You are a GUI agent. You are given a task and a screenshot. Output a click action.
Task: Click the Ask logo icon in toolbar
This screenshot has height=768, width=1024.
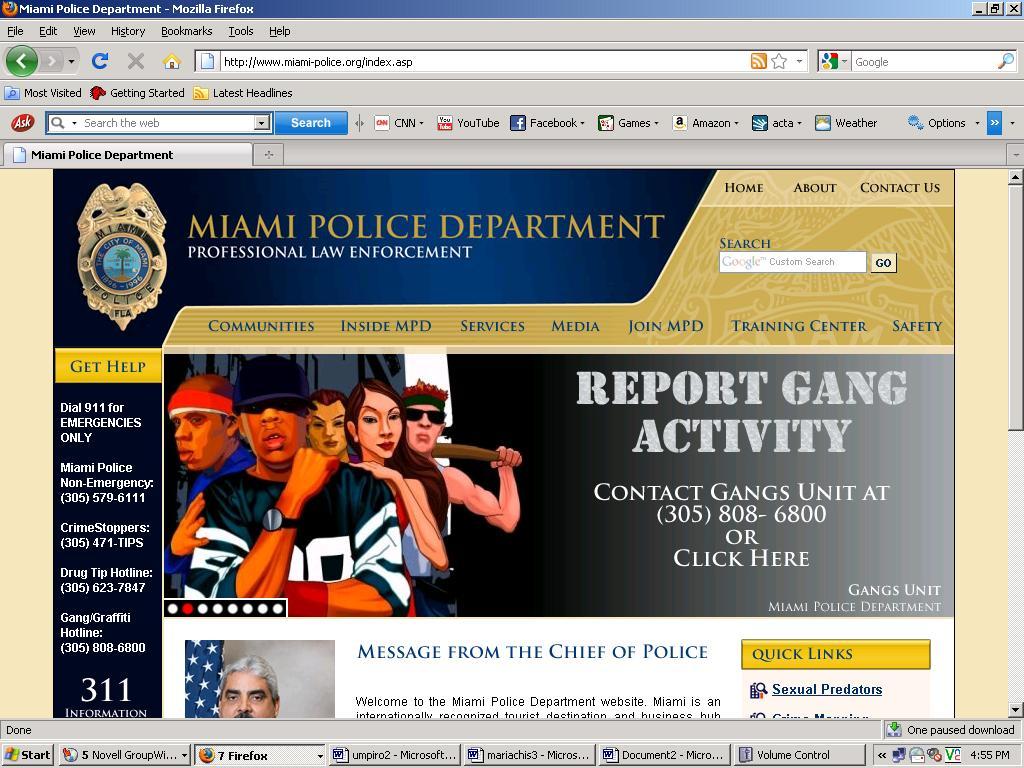22,123
